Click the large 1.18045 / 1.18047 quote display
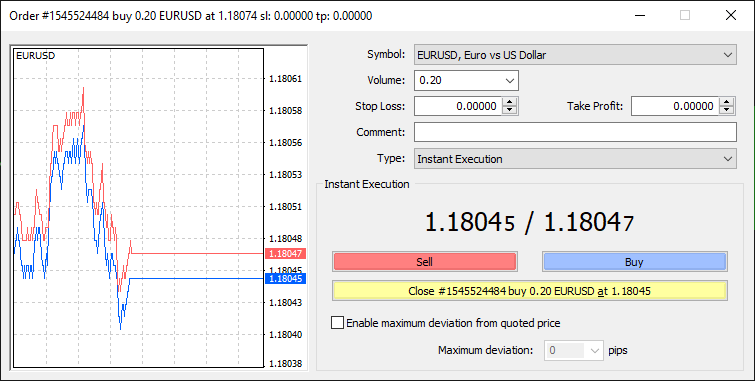Viewport: 755px width, 381px height. 529,223
